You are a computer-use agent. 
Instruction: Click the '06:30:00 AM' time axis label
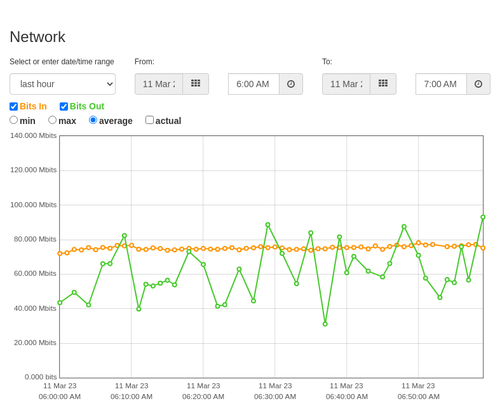click(x=275, y=397)
